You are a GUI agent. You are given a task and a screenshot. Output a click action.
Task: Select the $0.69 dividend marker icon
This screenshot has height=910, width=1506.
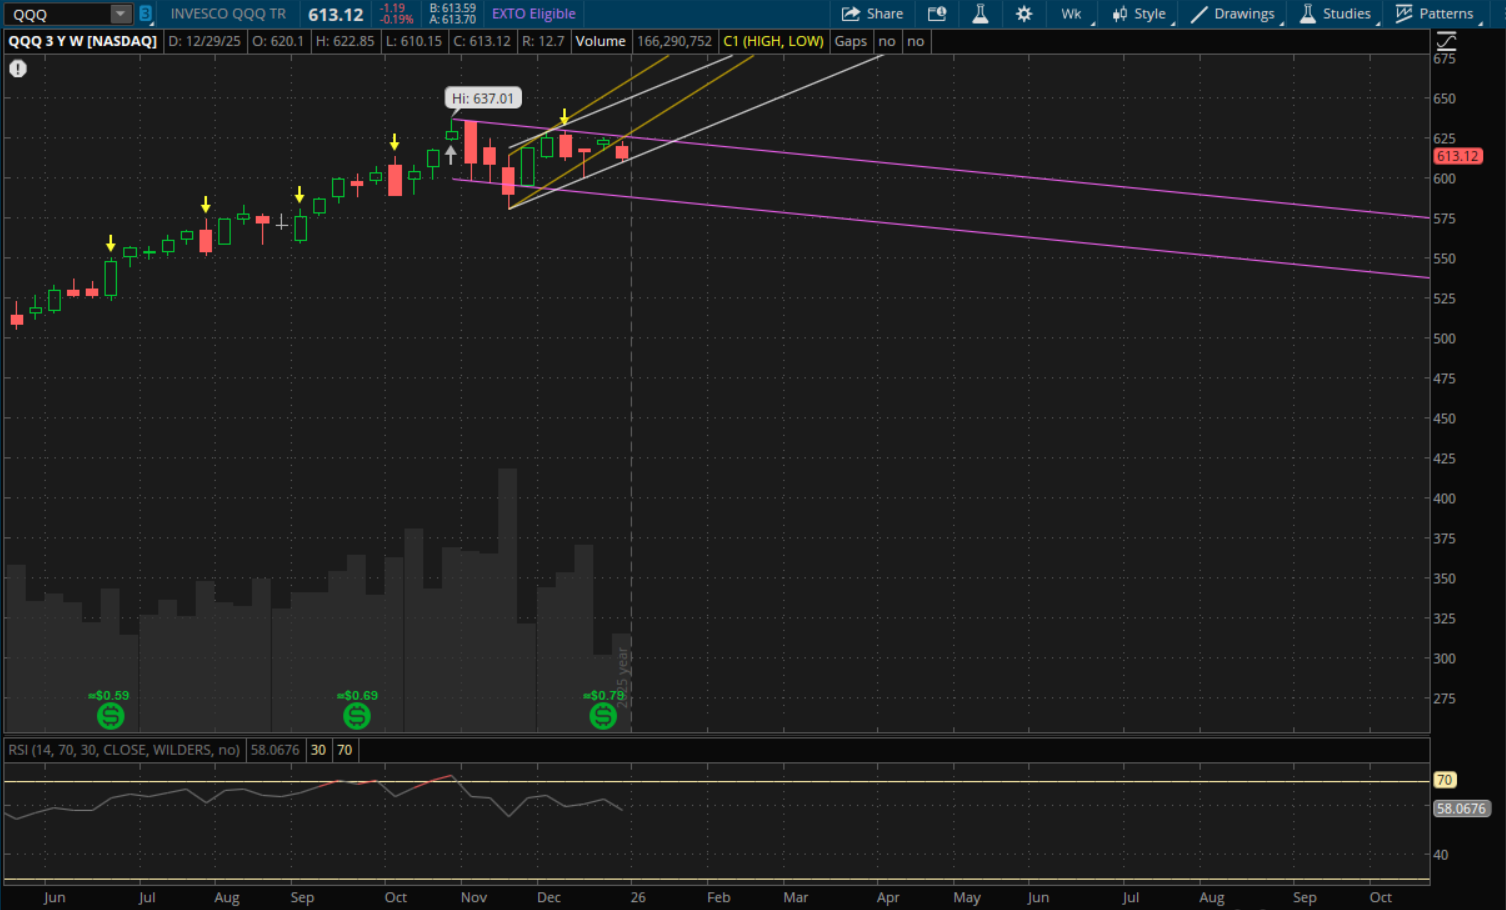tap(356, 716)
